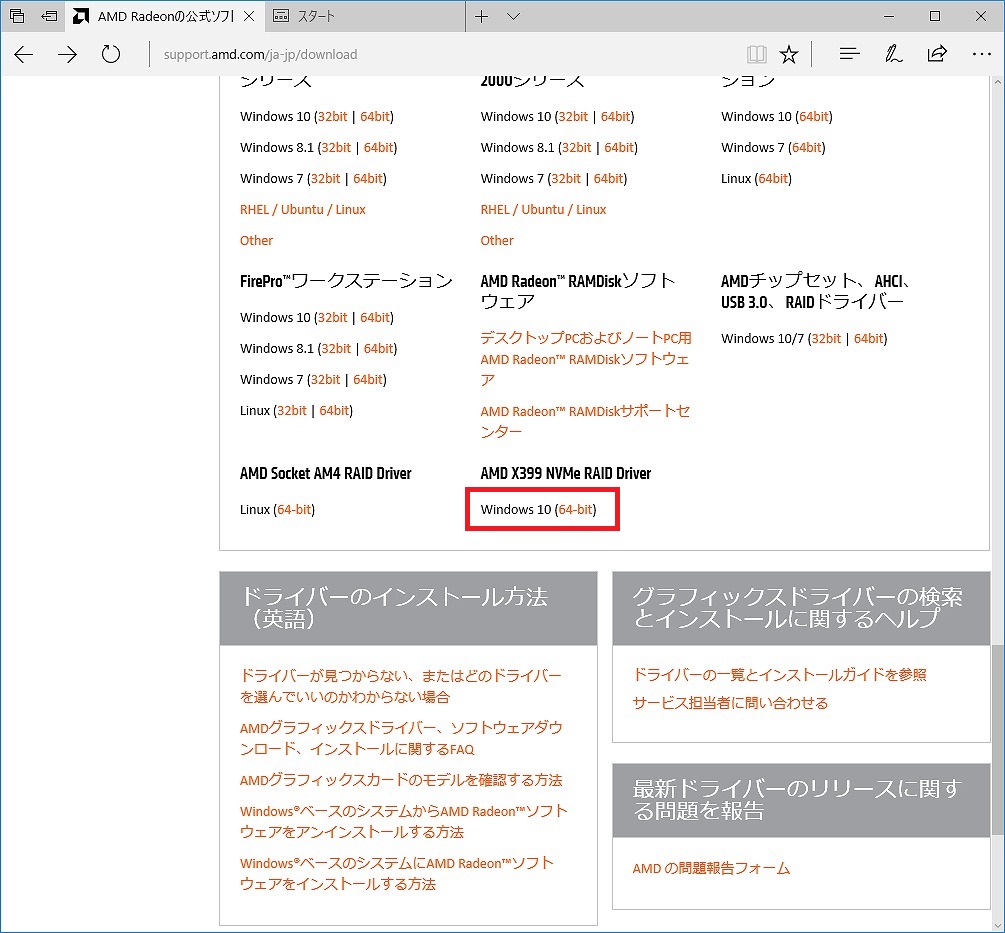Open AMDグラフィックスドライバー FAQ link
Viewport: 1005px width, 933px height.
click(x=401, y=738)
